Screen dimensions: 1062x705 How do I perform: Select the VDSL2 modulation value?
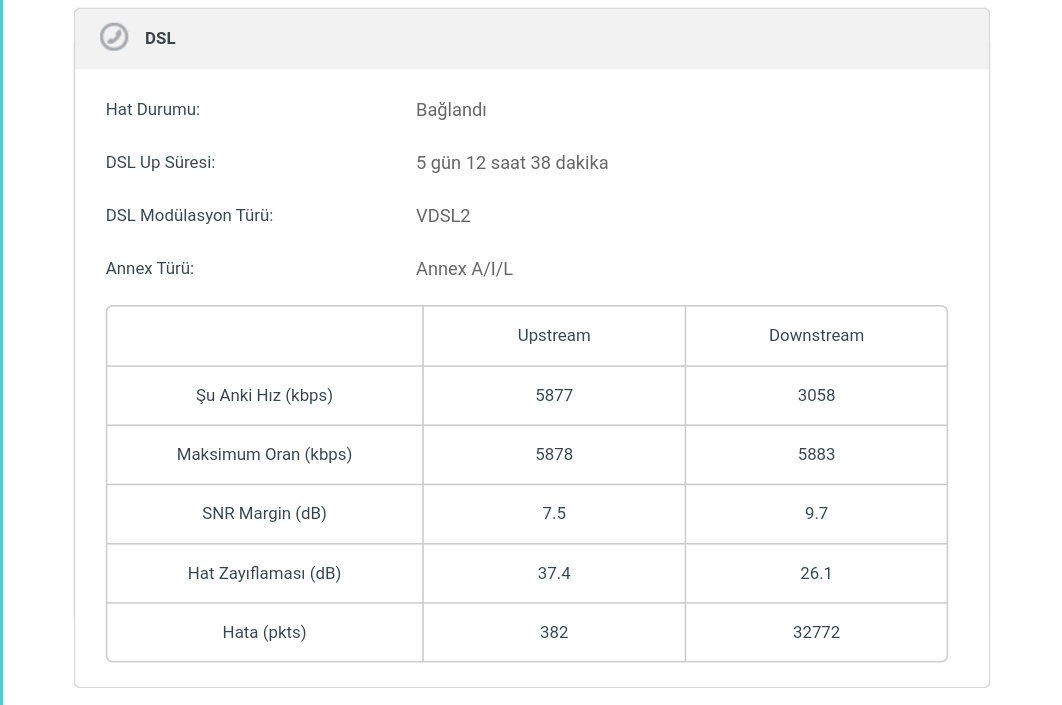443,216
